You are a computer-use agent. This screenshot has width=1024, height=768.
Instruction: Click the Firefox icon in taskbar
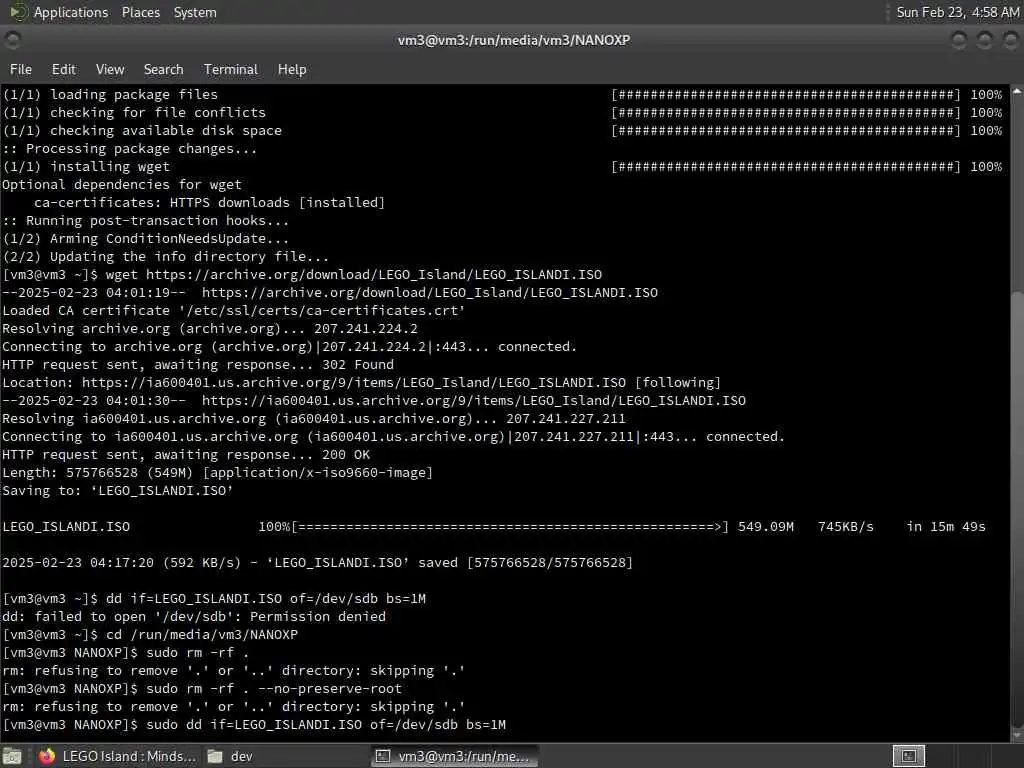tap(47, 756)
